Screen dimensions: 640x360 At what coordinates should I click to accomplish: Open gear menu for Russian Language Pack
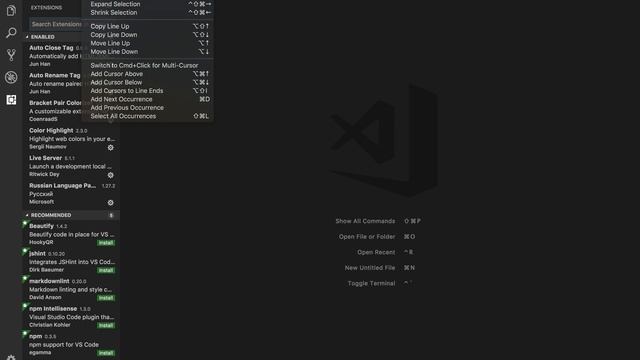click(x=110, y=202)
